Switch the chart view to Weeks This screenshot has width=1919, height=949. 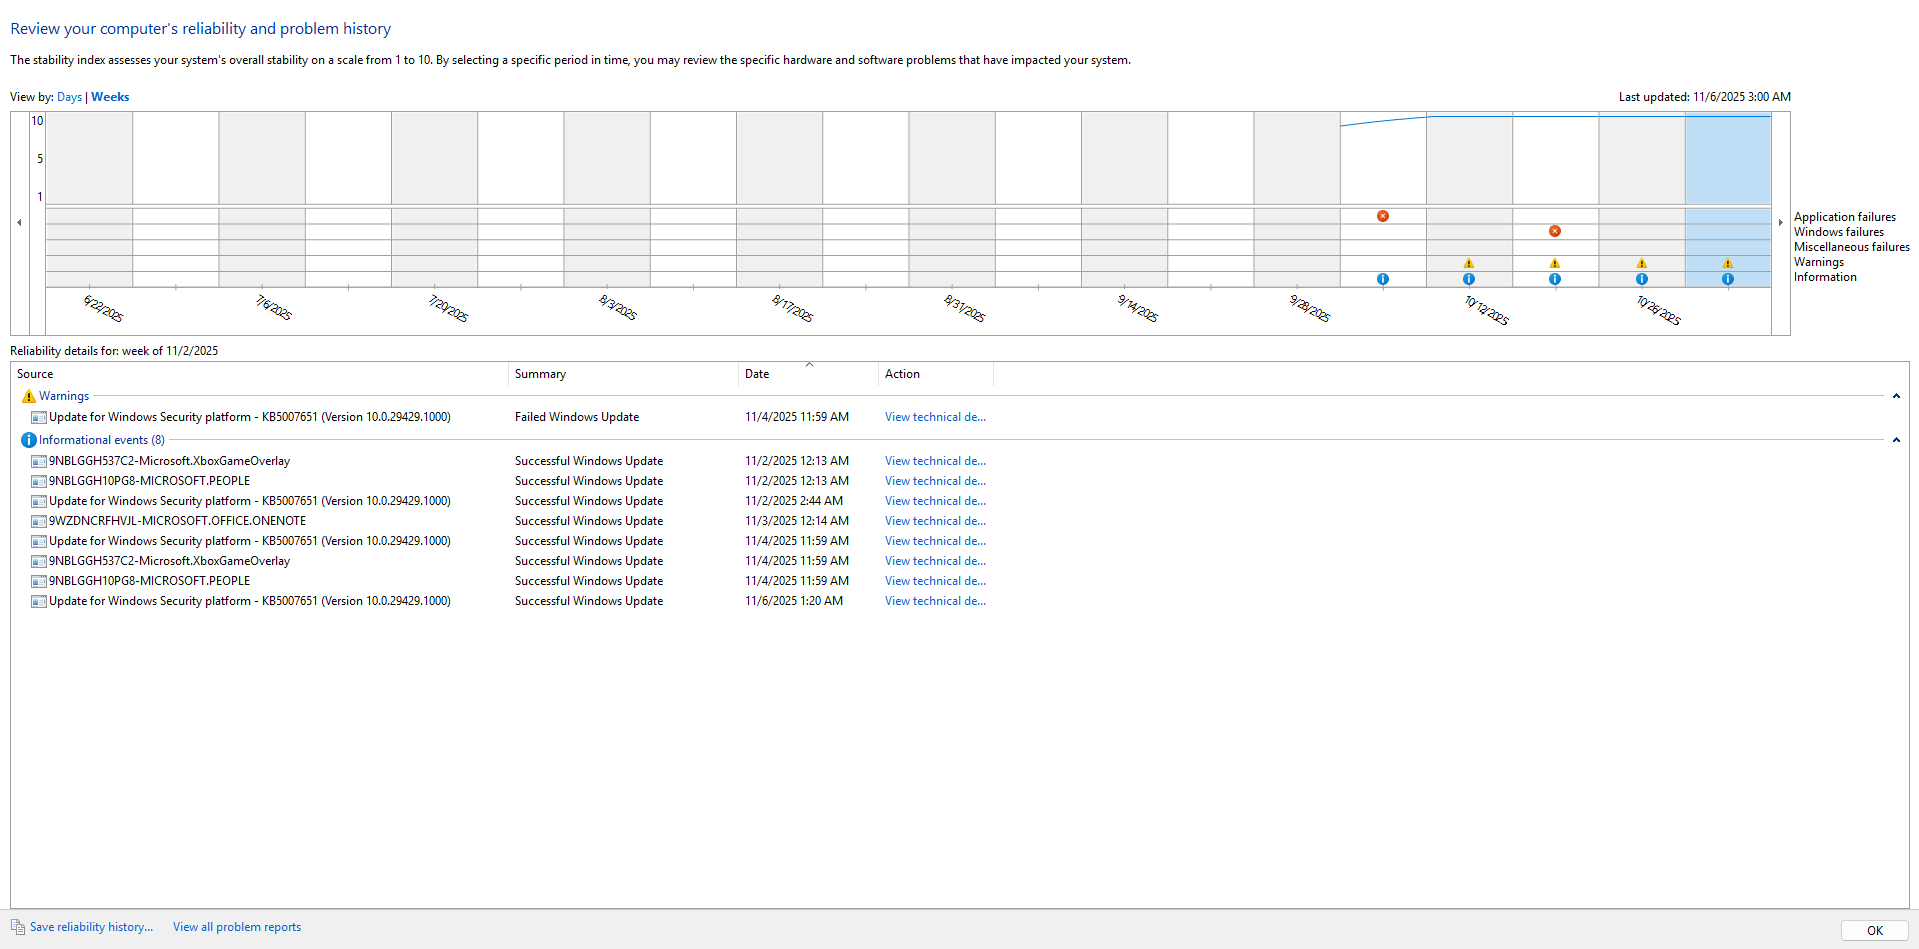click(x=110, y=97)
